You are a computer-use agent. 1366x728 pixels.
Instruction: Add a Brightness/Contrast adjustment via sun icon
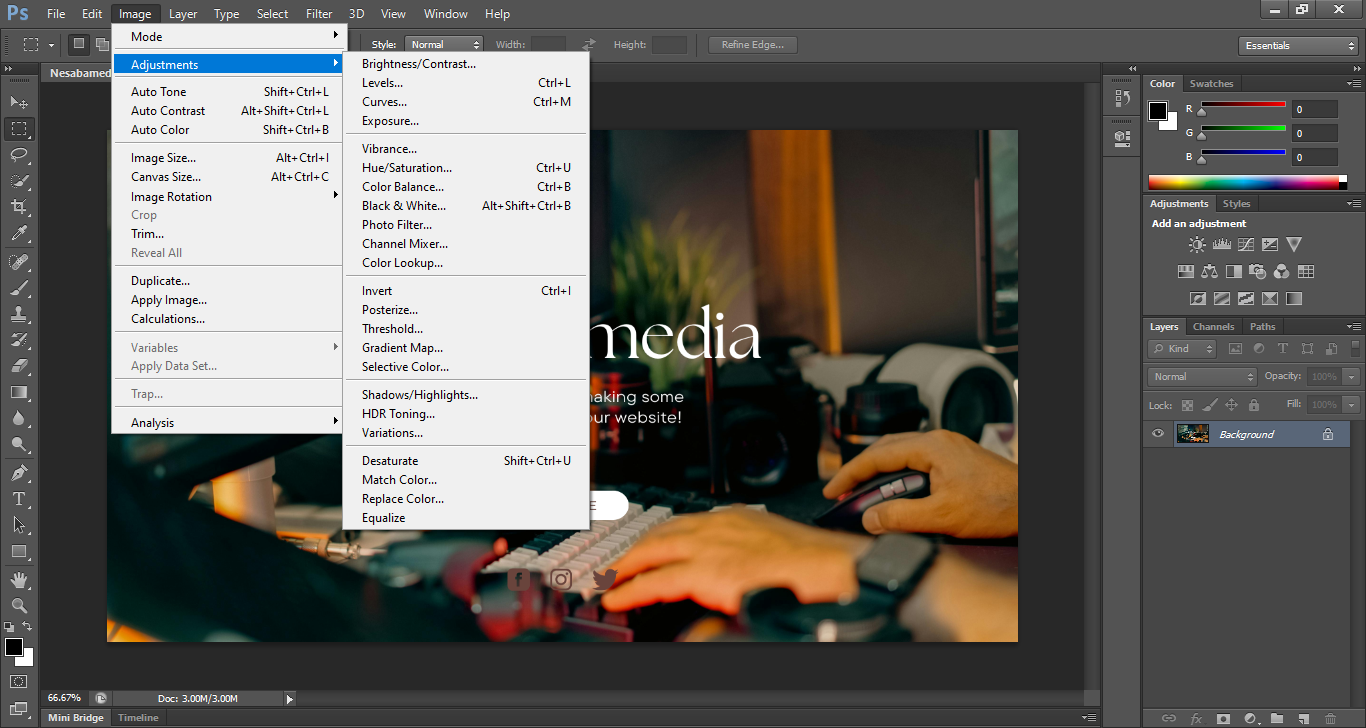pyautogui.click(x=1196, y=244)
